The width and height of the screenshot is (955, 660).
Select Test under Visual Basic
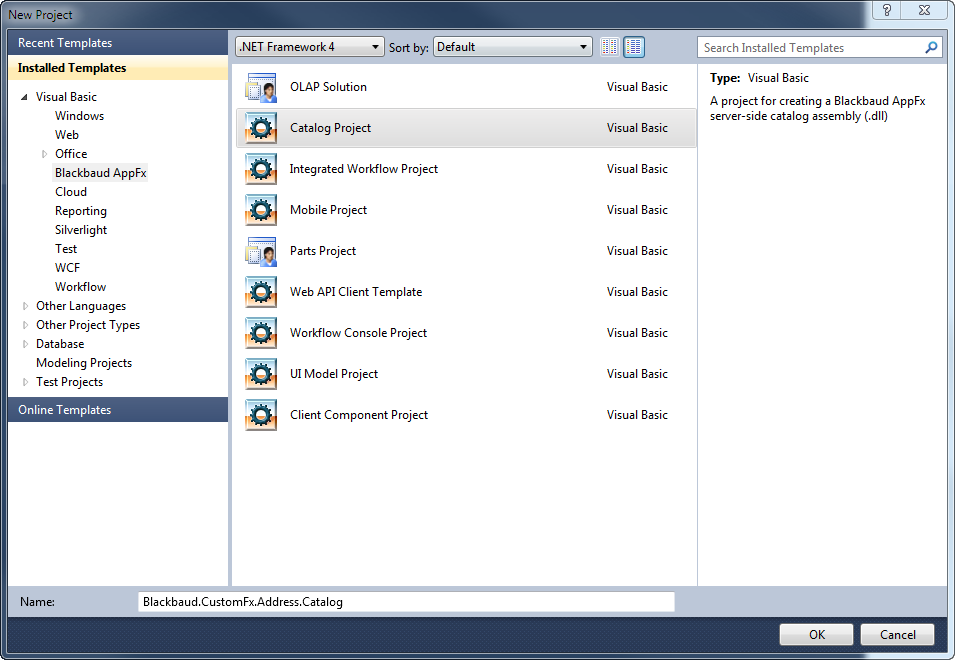66,248
